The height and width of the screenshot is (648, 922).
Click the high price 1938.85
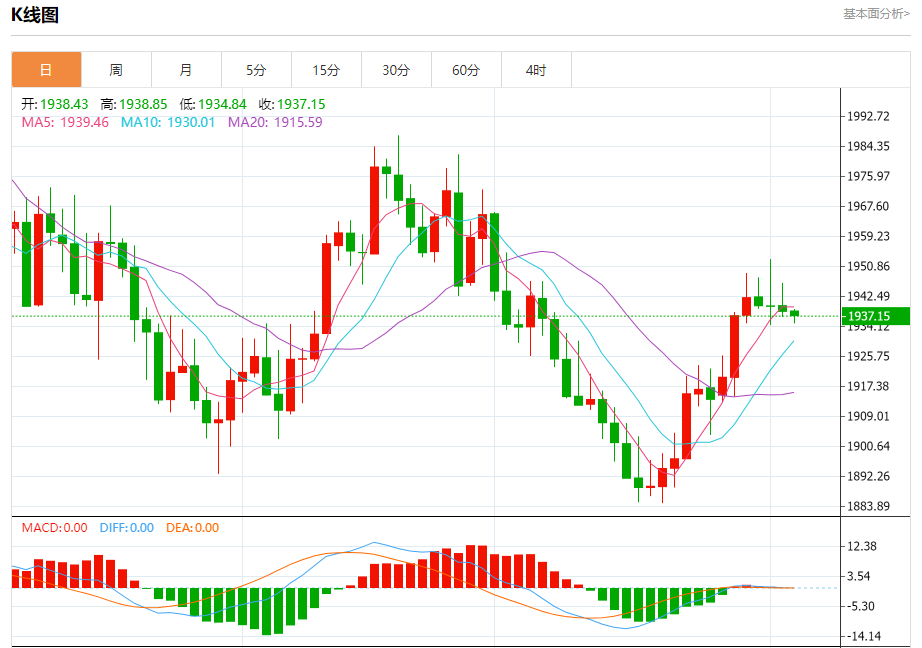(143, 104)
